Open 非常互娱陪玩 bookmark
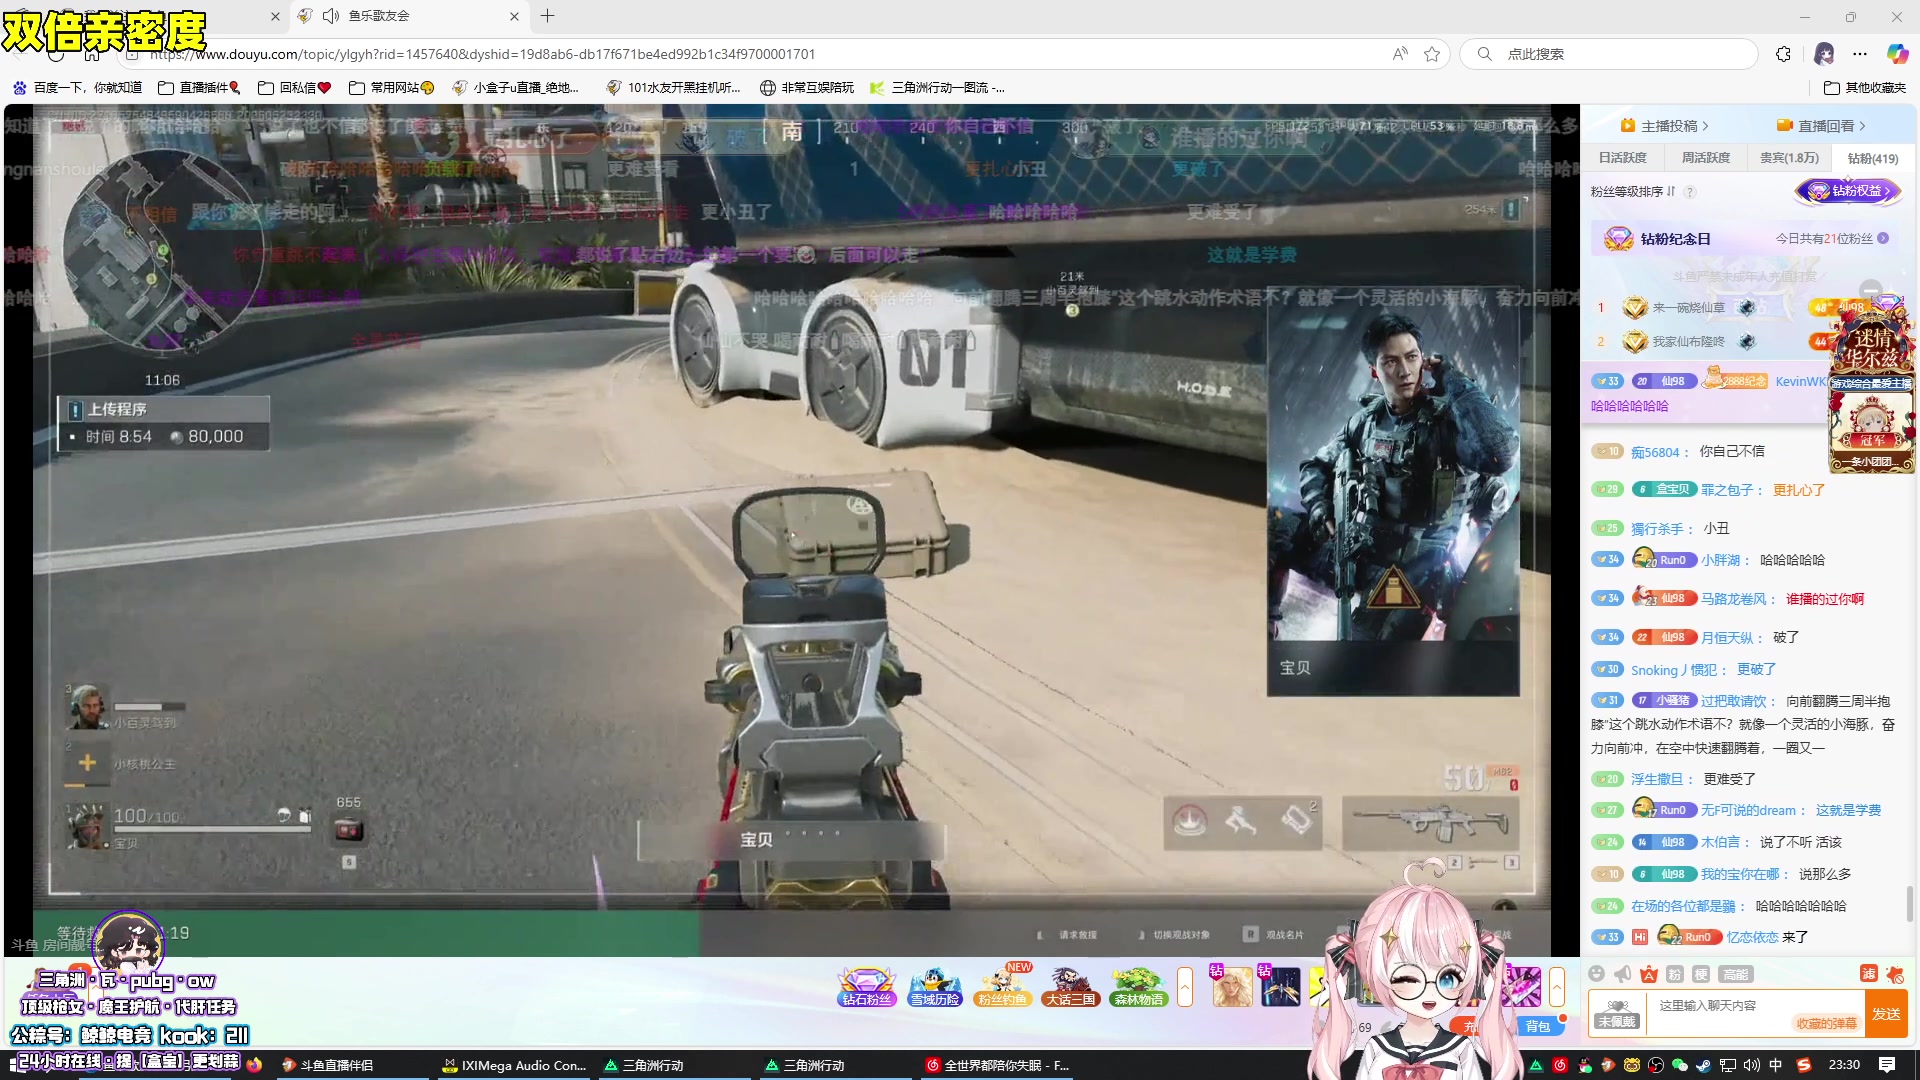This screenshot has width=1920, height=1080. [806, 88]
